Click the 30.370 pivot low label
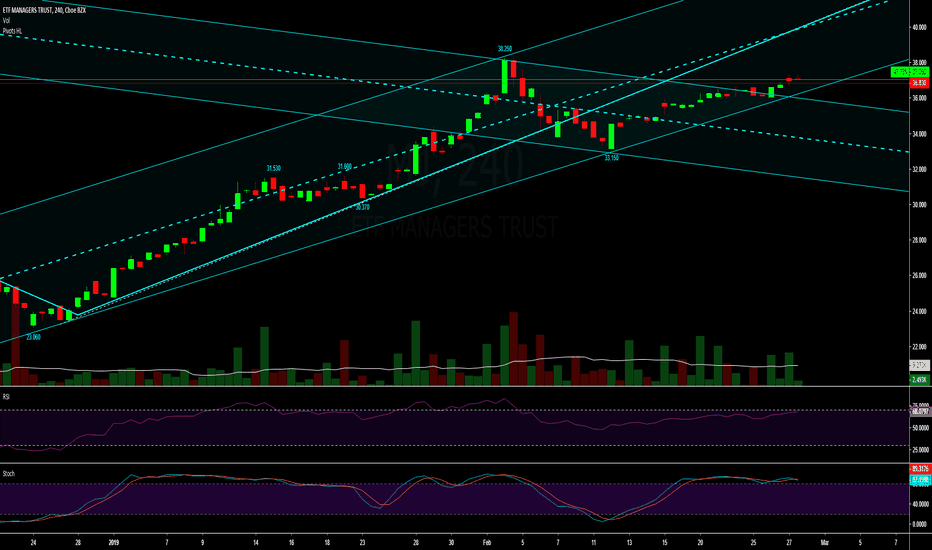 click(x=363, y=207)
